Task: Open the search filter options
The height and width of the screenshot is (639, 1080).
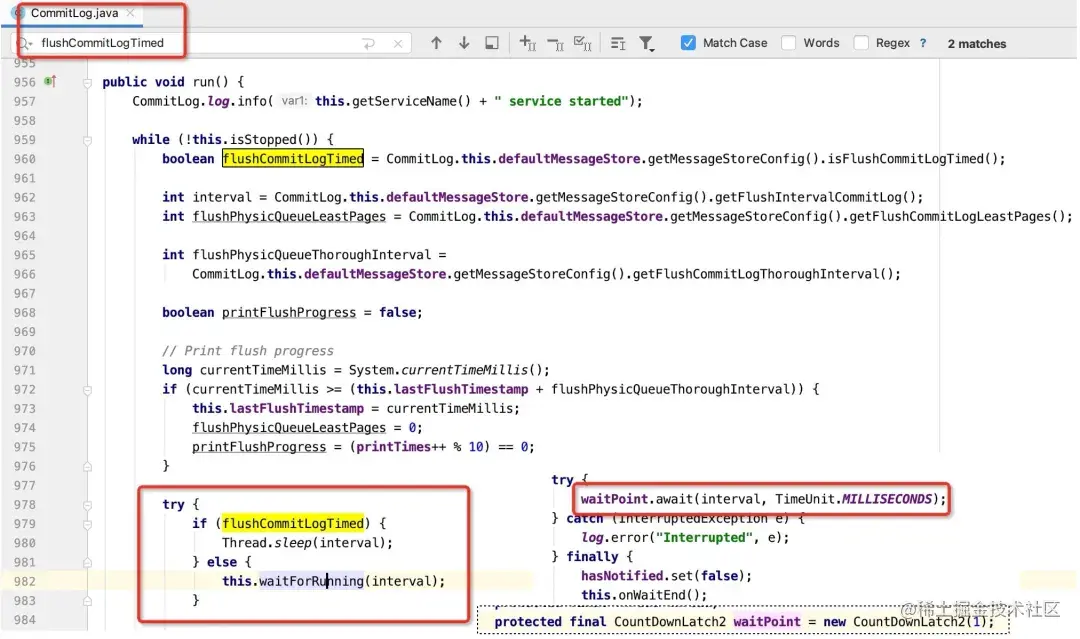Action: click(x=646, y=44)
